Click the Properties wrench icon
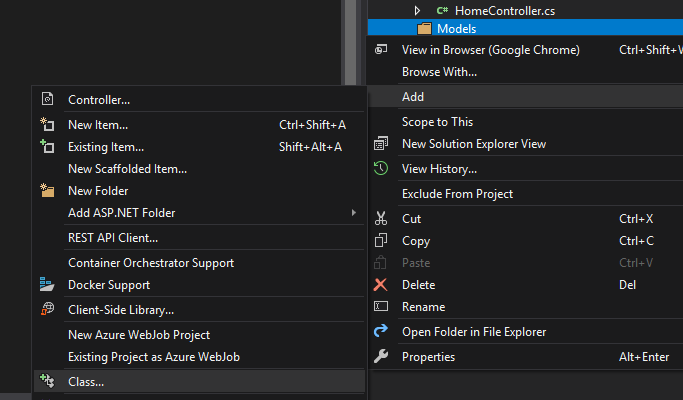 coord(381,356)
